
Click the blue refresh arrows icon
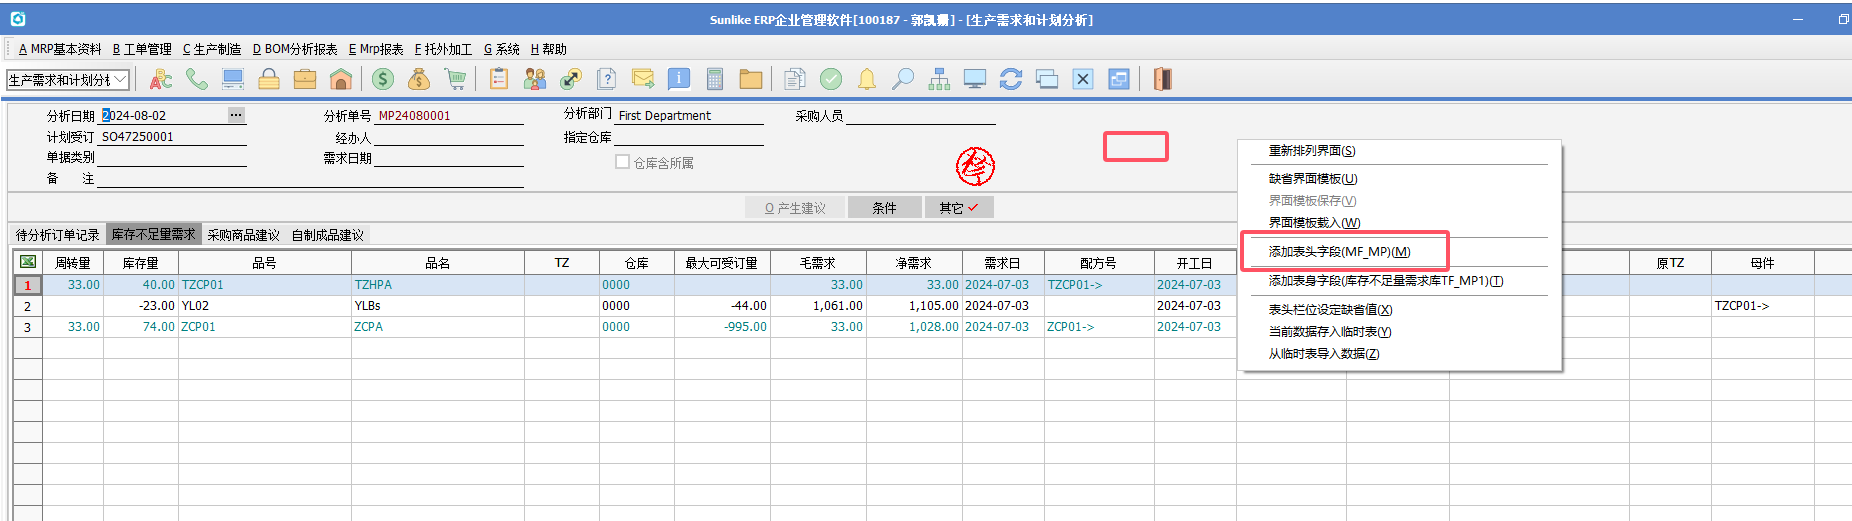[1010, 79]
